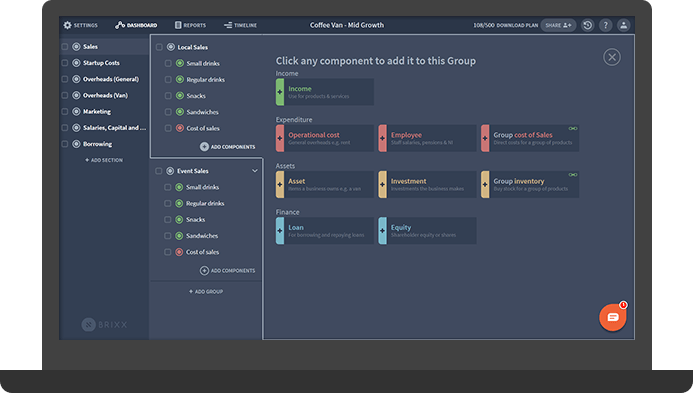Add a Group inventory linked component
Viewport: 693px width, 393px height.
[x=530, y=184]
